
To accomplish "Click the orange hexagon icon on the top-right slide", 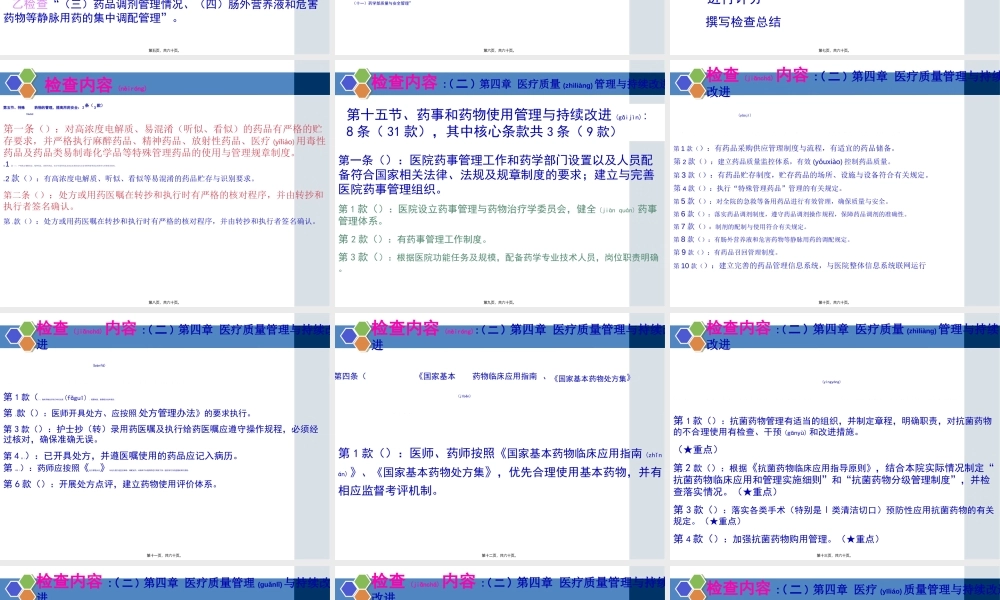I will pyautogui.click(x=697, y=91).
